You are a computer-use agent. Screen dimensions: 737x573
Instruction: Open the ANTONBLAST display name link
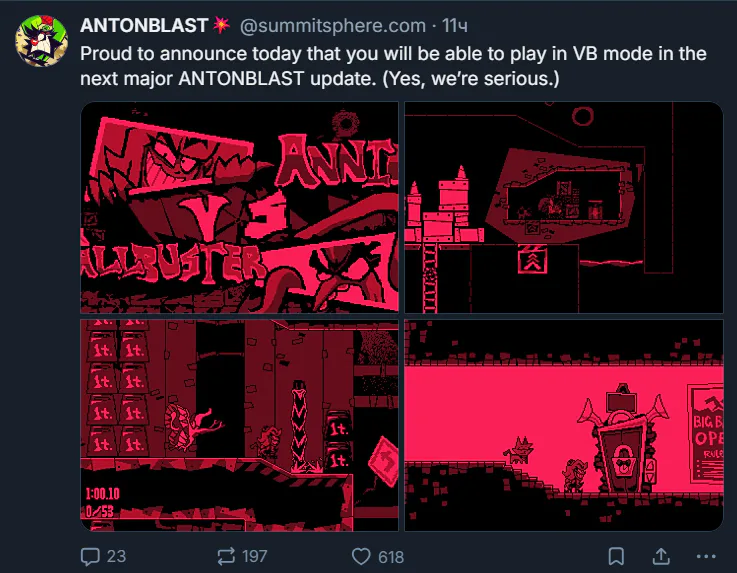144,25
